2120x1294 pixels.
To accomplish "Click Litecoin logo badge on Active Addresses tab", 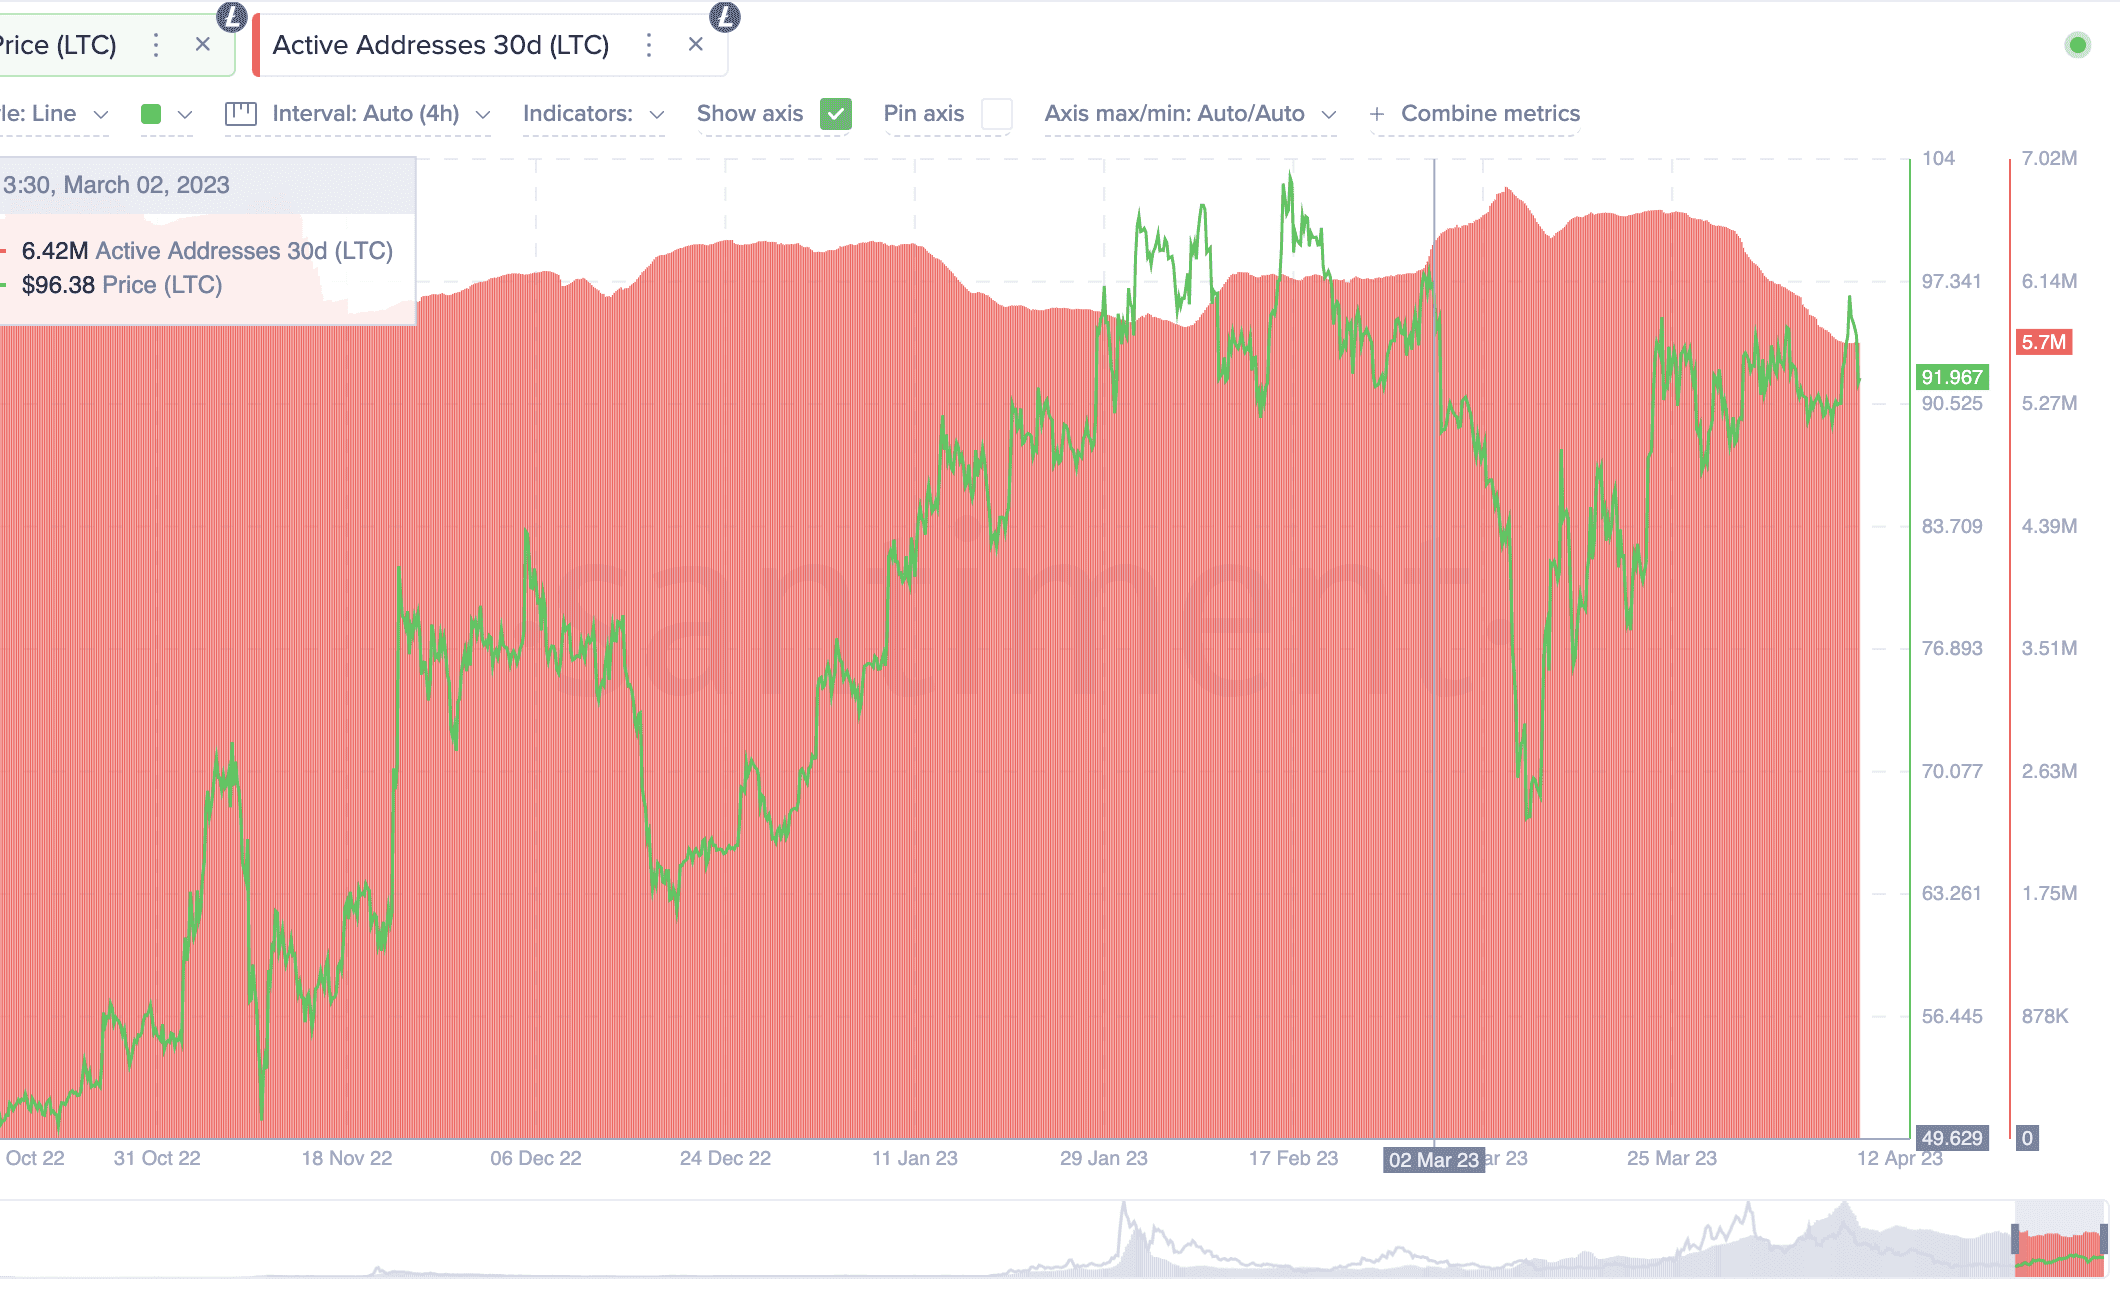I will [725, 16].
